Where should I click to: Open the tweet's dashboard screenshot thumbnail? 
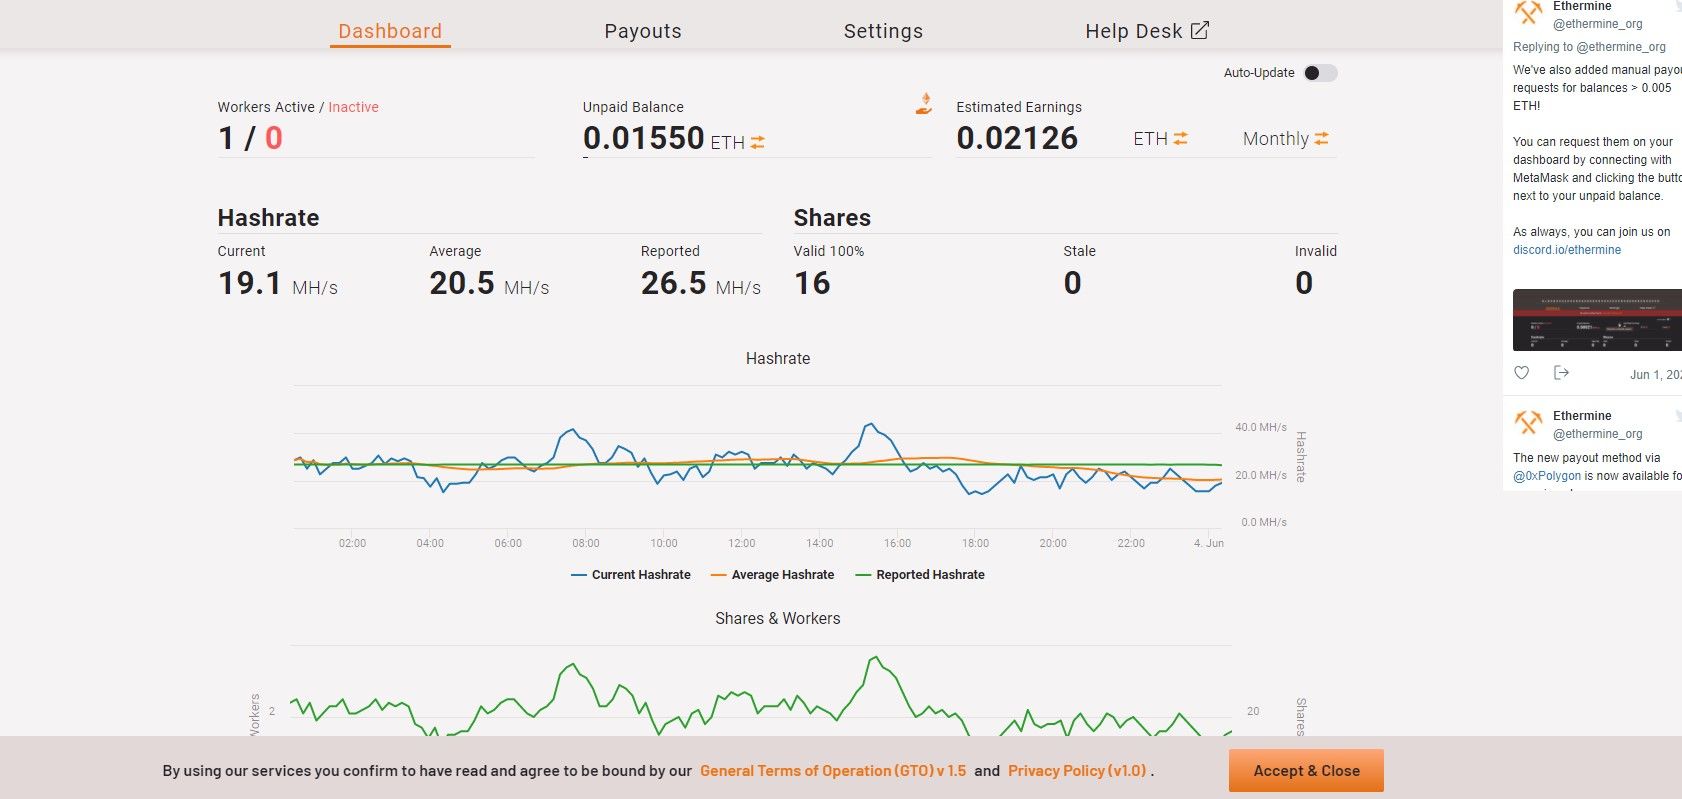pos(1597,320)
